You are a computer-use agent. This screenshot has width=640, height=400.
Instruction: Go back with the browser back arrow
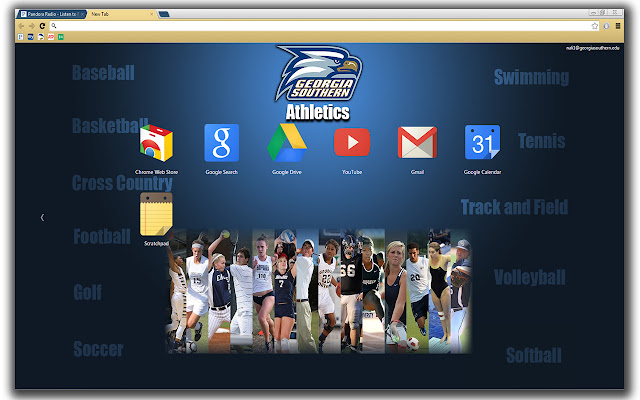21,26
